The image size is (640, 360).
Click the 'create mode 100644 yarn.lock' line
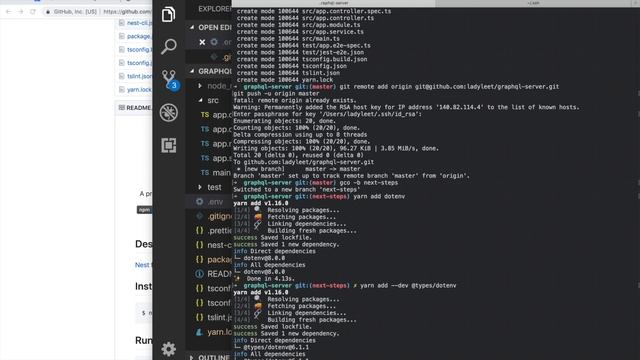285,80
